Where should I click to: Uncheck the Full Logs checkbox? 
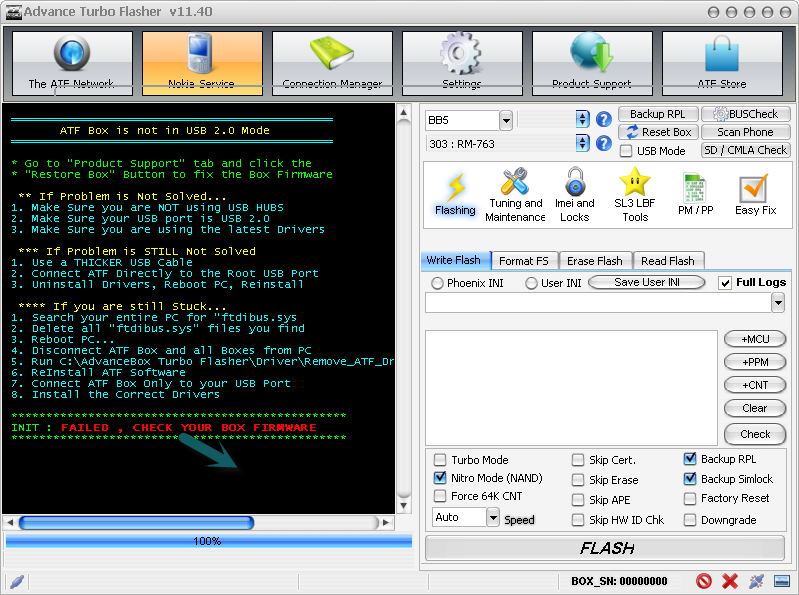click(x=725, y=283)
